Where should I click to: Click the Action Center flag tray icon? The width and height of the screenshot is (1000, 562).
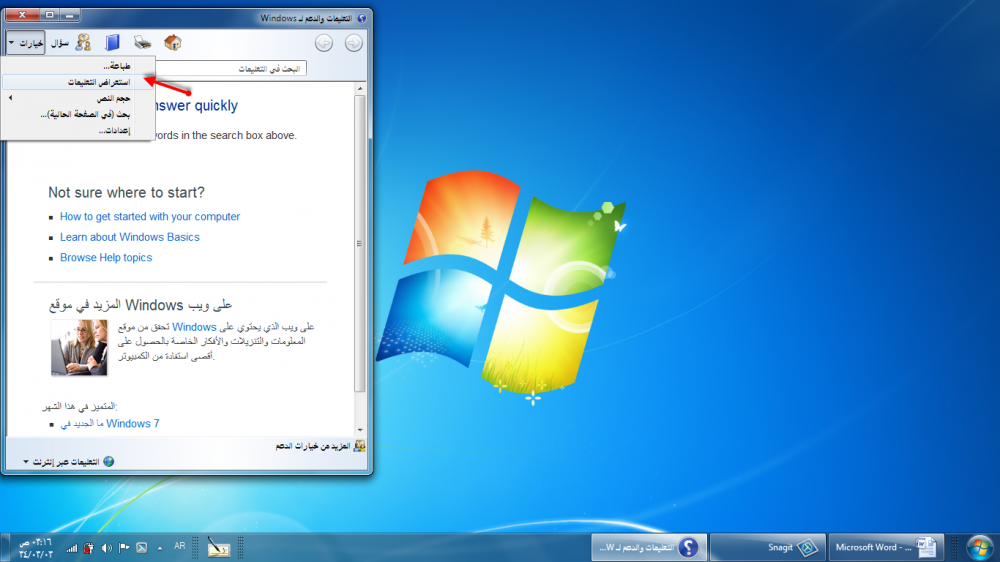124,547
